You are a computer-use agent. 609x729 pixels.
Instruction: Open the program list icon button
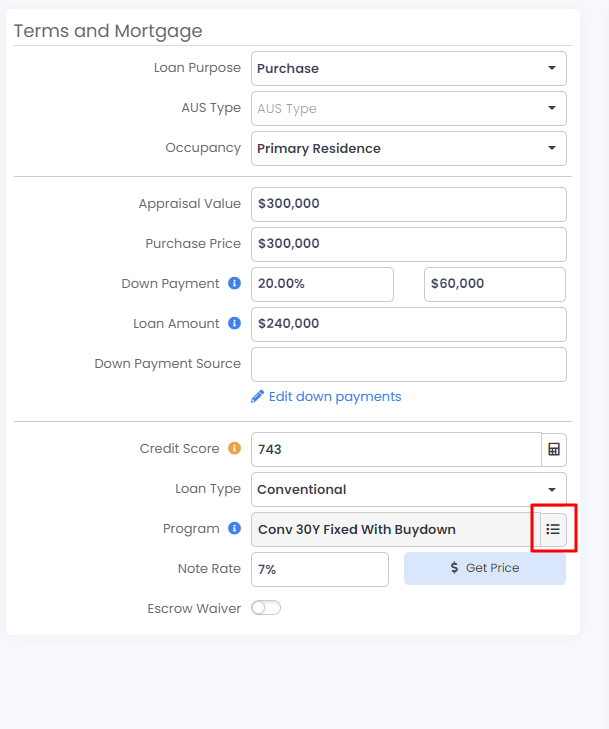(x=553, y=529)
